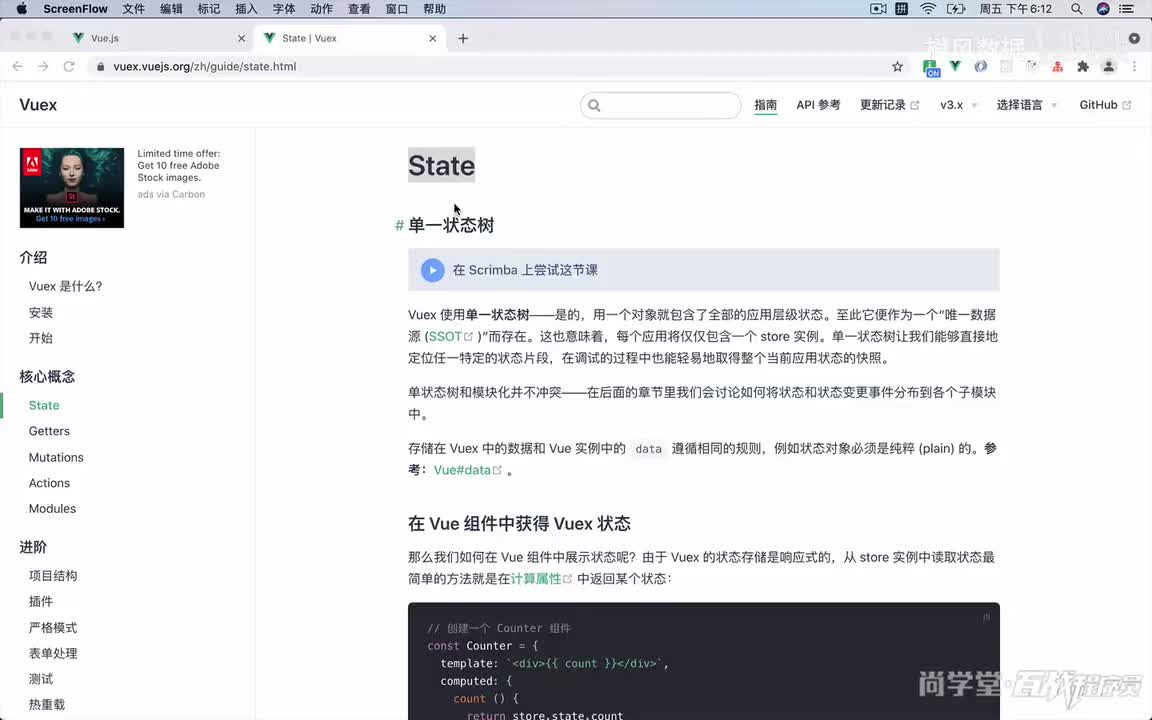Go forward to next page
Screen dimensions: 1152x720
pyautogui.click(x=43, y=66)
